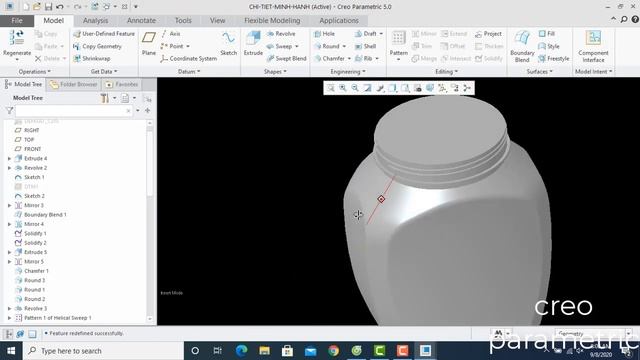Start a new Sketch
640x360 pixels.
(x=229, y=43)
